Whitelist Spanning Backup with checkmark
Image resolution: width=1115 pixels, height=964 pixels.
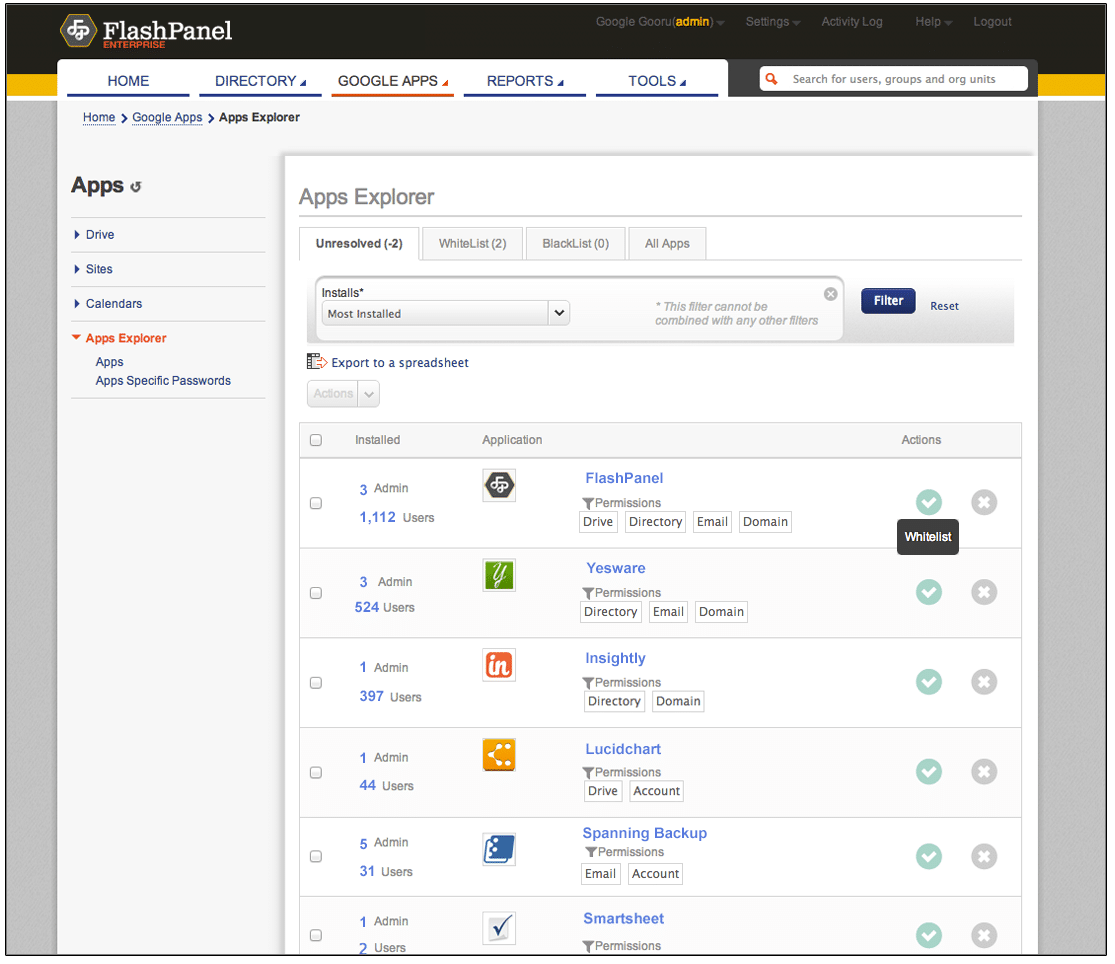929,857
